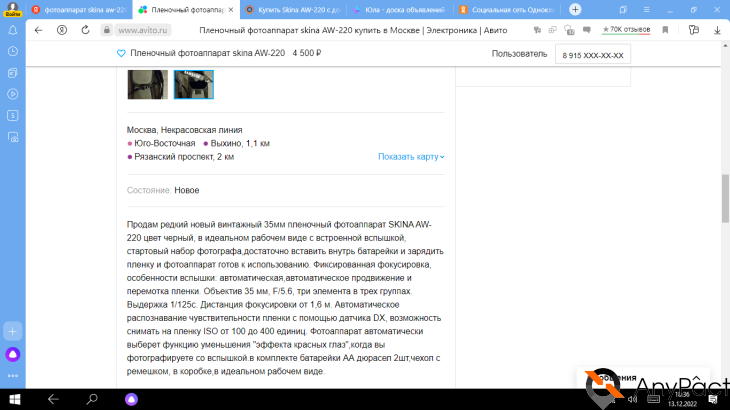730x410 pixels.
Task: Launch Alice assistant in the browser sidebar
Action: coord(13,355)
